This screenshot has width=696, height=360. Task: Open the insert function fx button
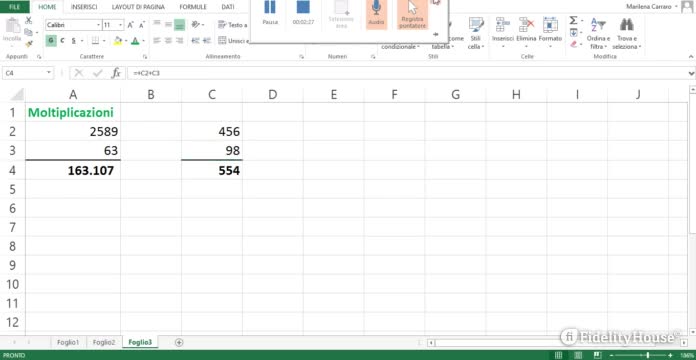point(116,73)
